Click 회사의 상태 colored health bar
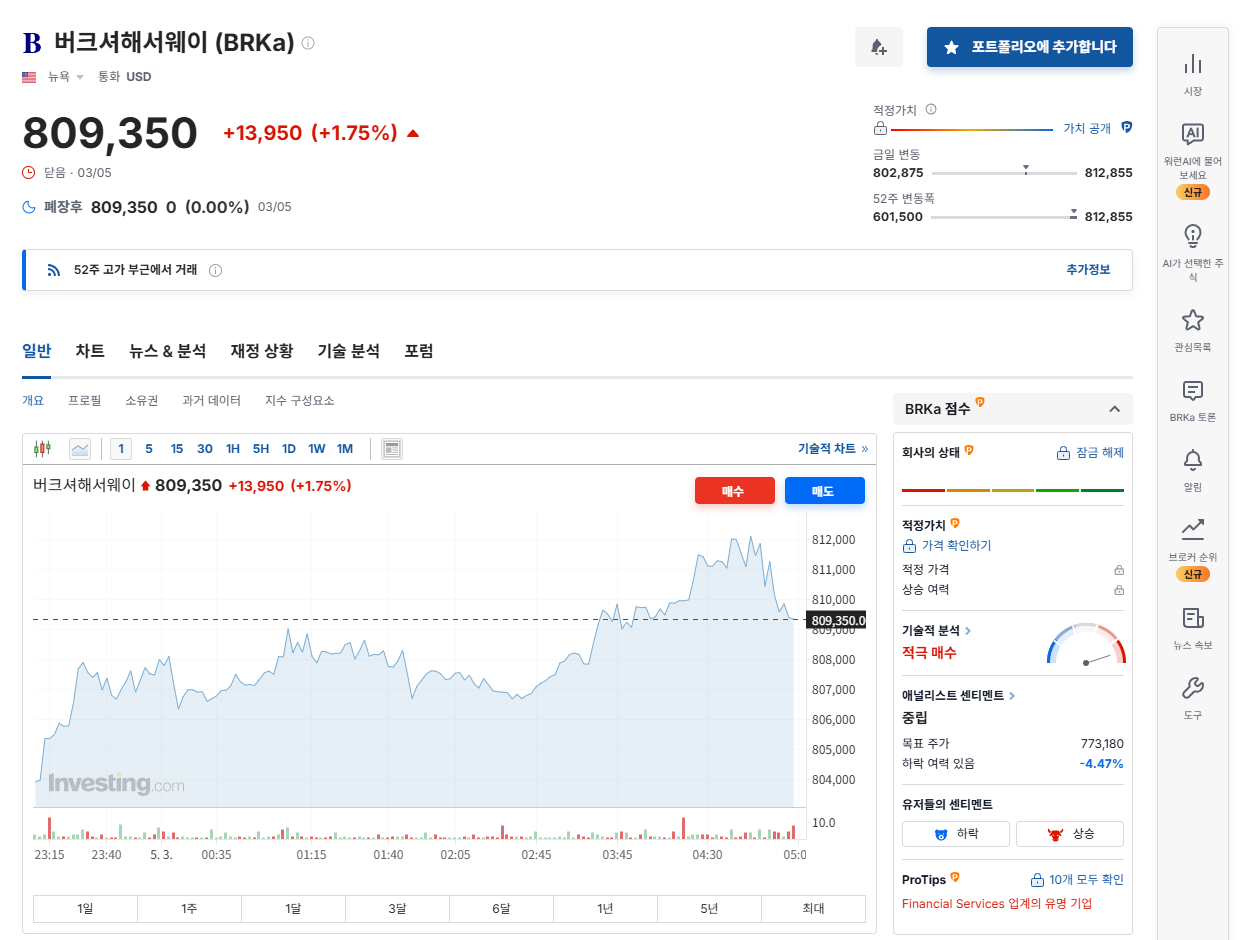 tap(1013, 490)
